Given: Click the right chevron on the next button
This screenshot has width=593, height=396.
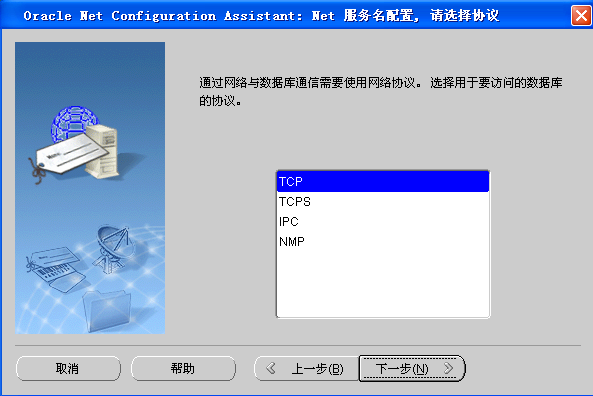Looking at the screenshot, I should 449,368.
